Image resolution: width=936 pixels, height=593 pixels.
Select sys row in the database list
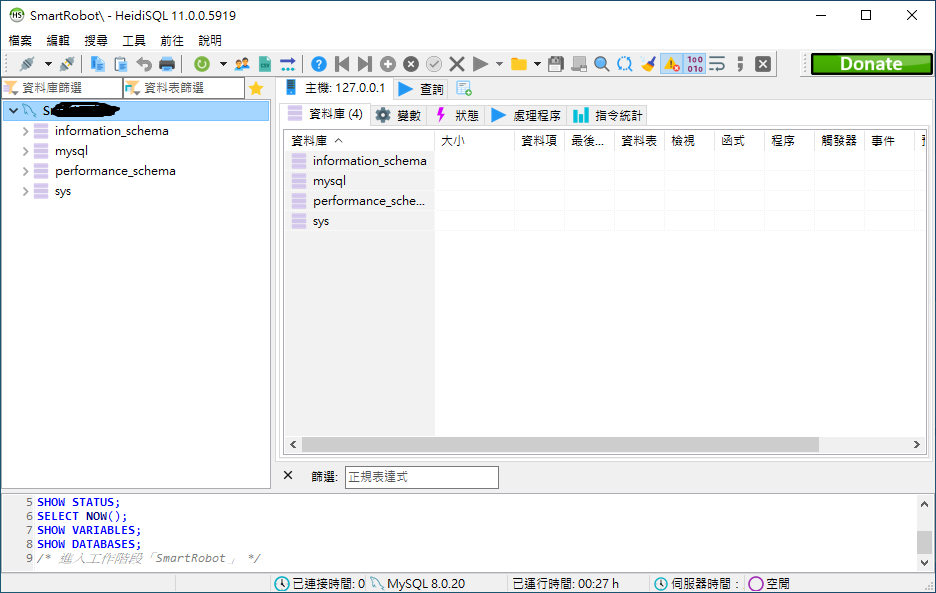359,221
